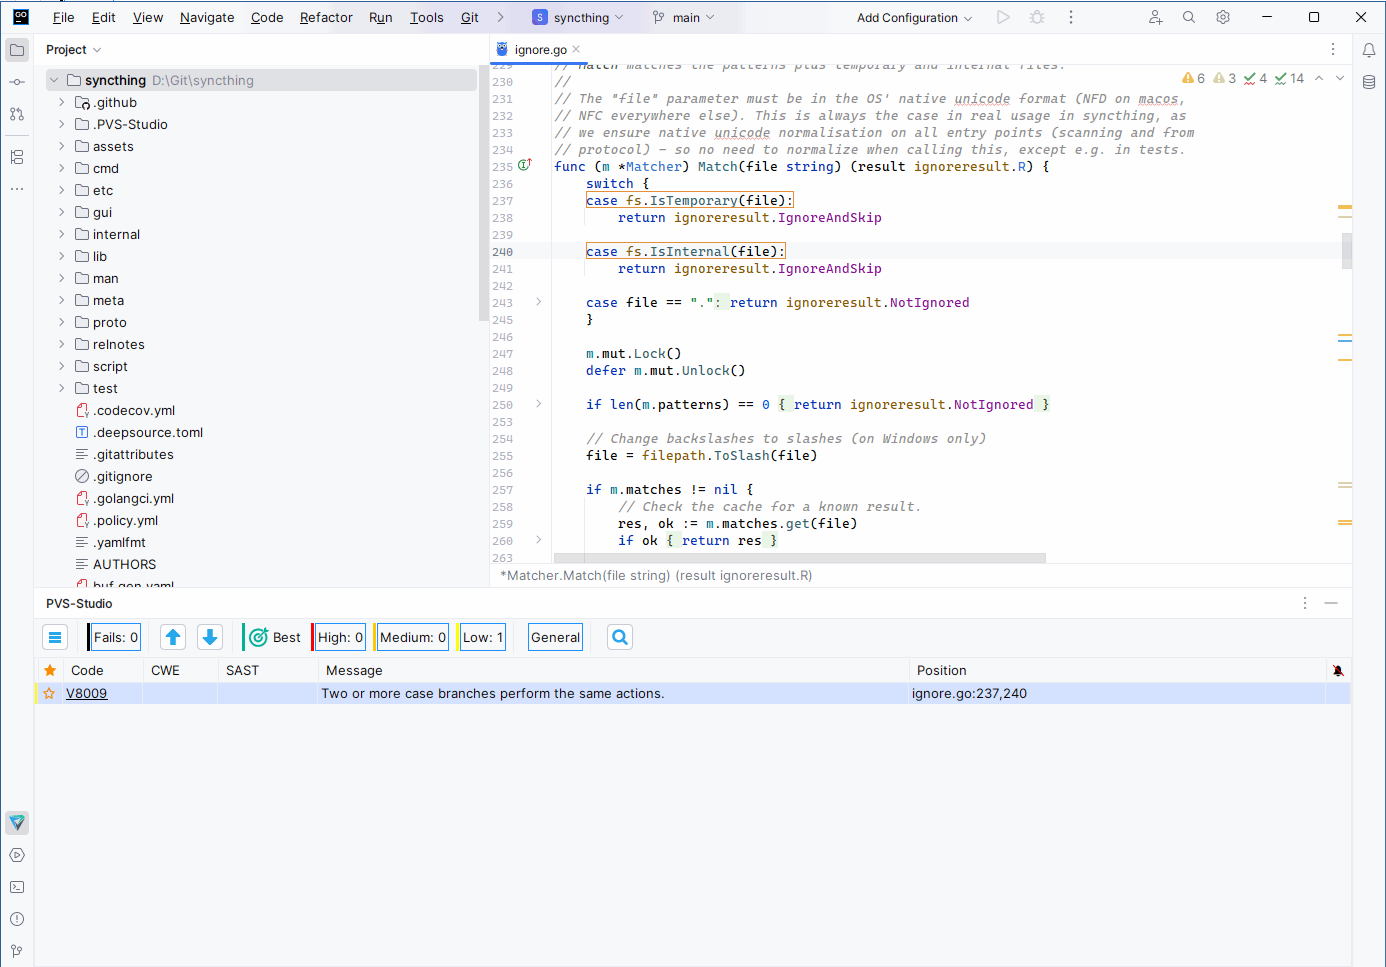
Task: Open the main branch dropdown
Action: pyautogui.click(x=685, y=18)
